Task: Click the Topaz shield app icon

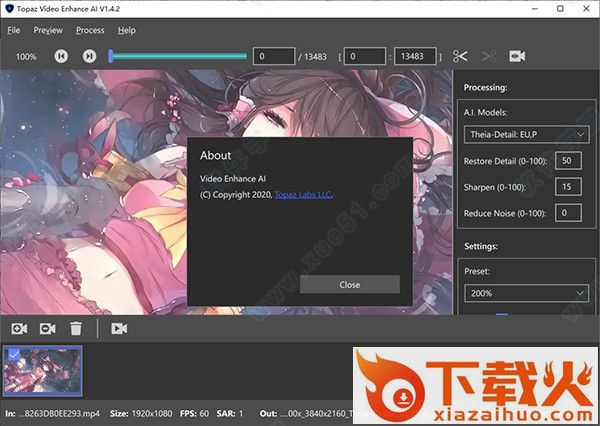Action: click(9, 8)
